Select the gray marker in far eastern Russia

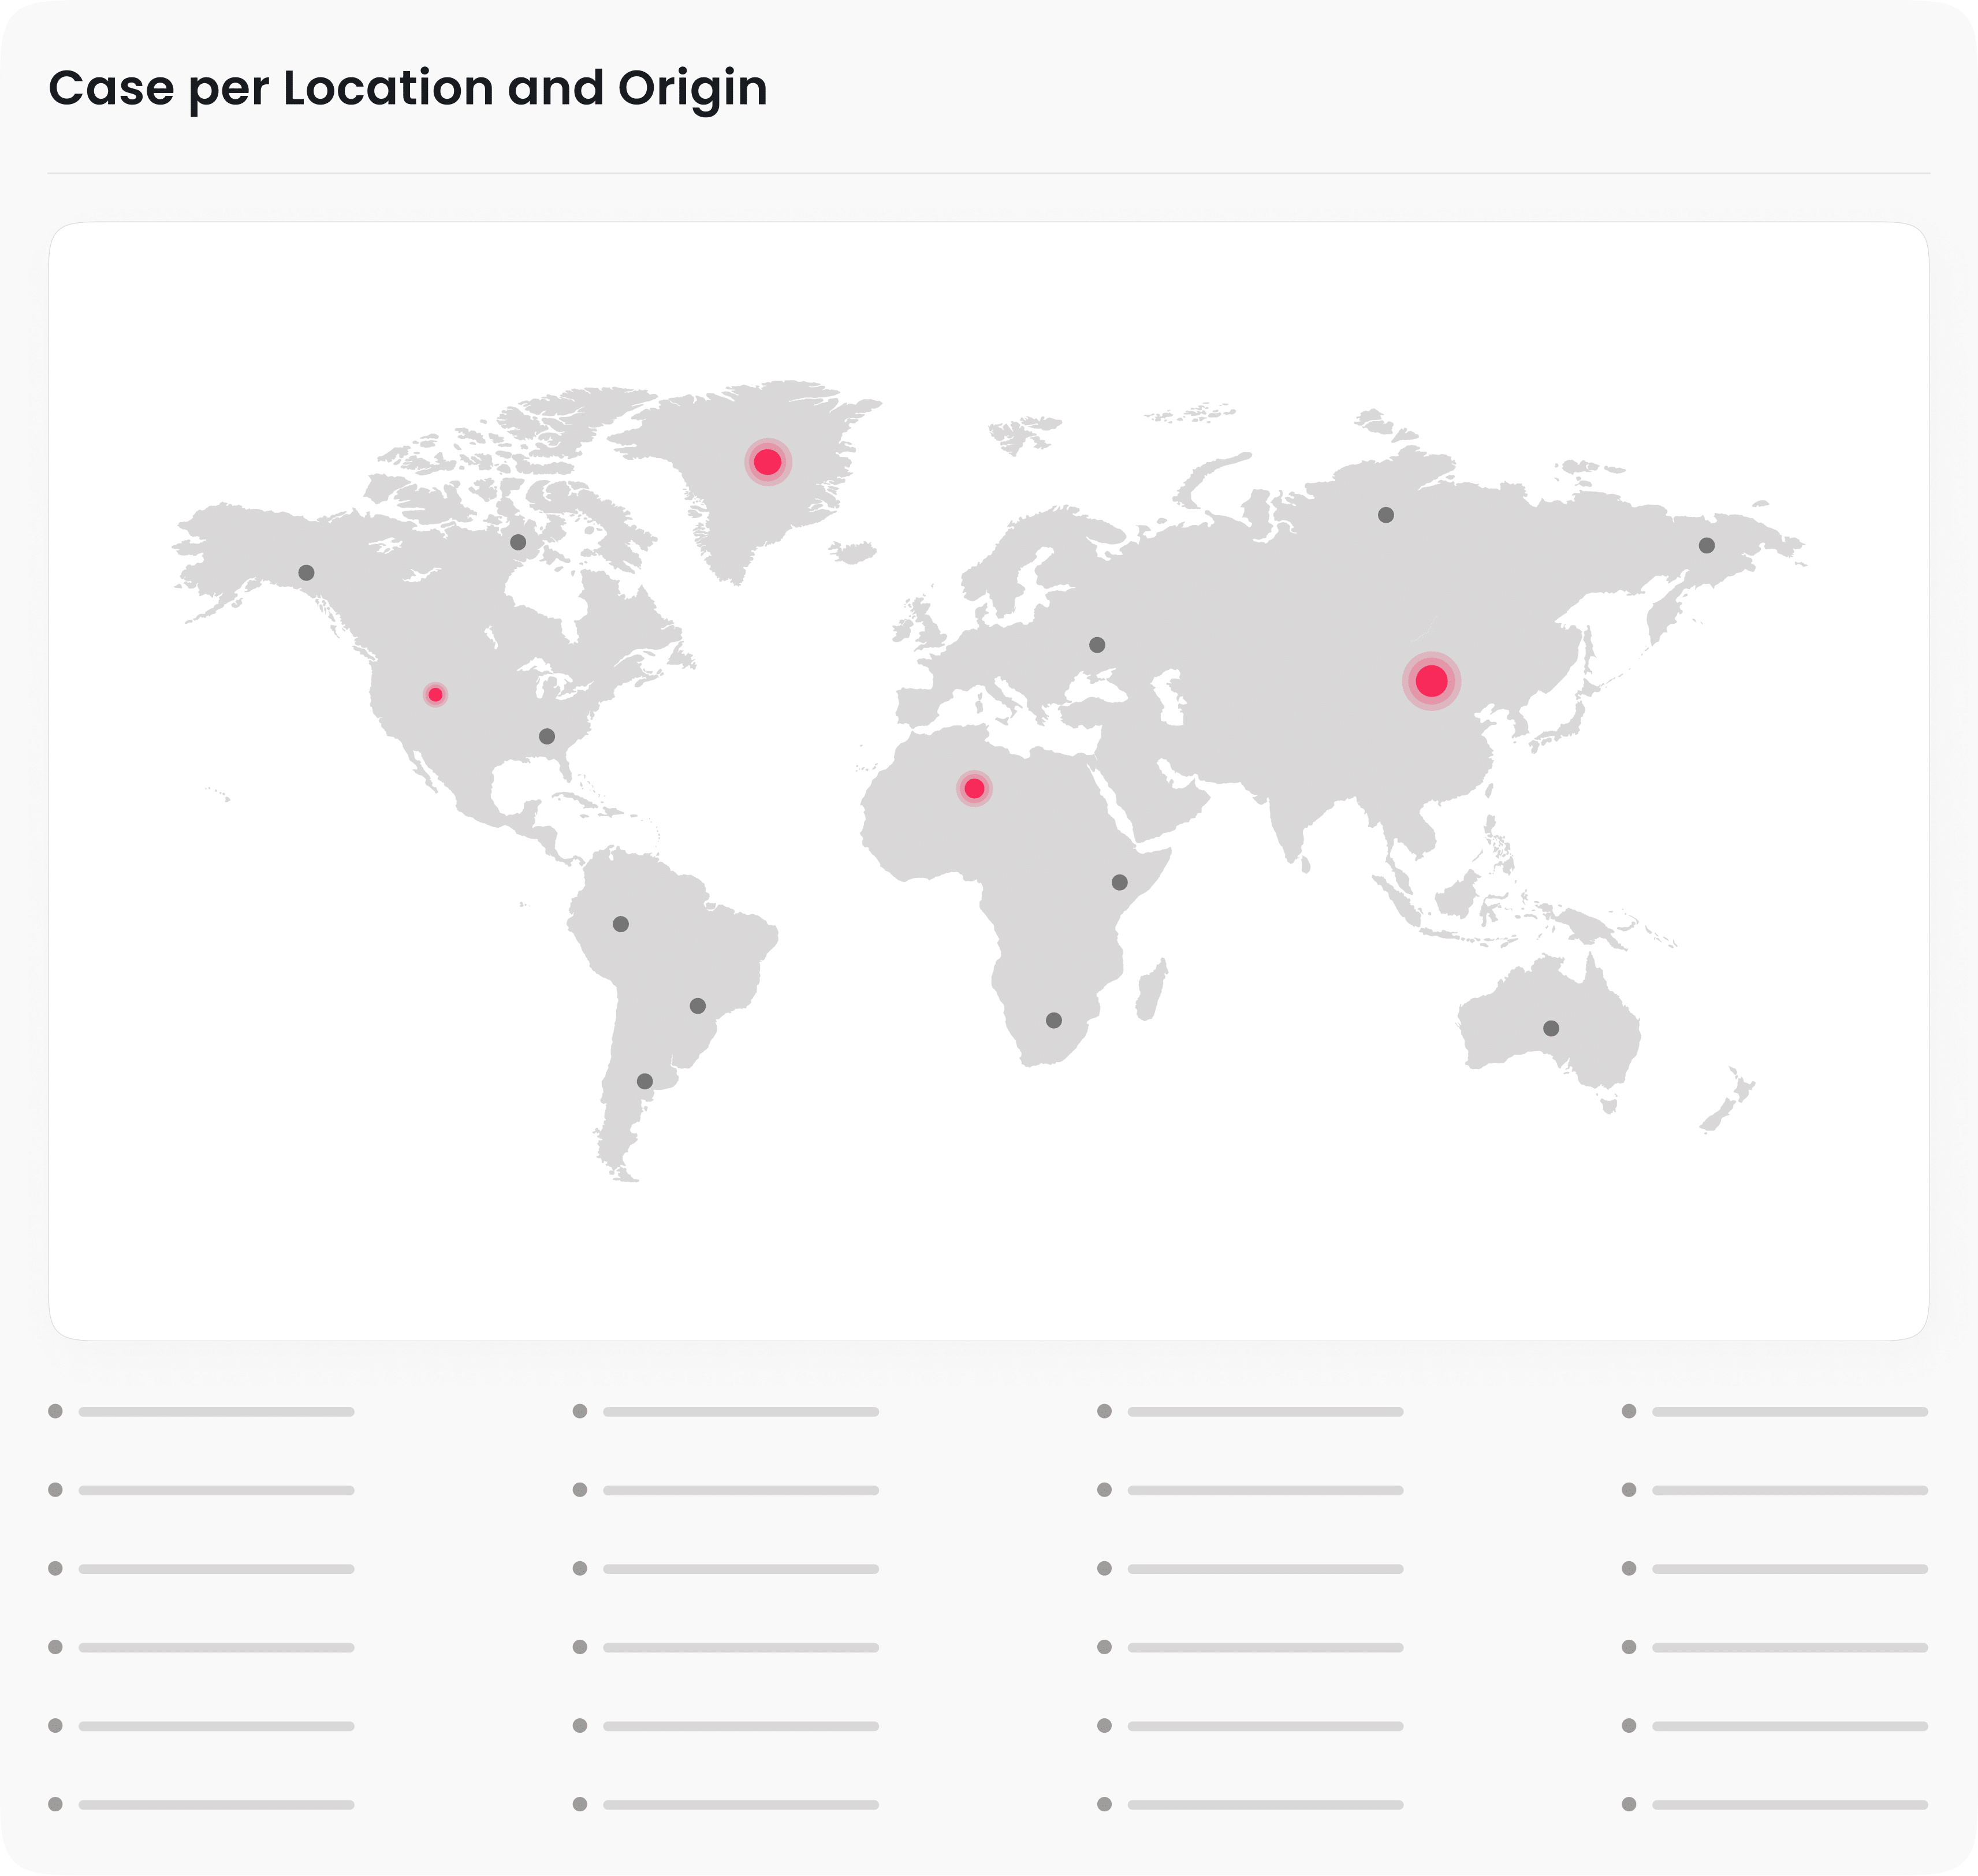coord(1707,545)
